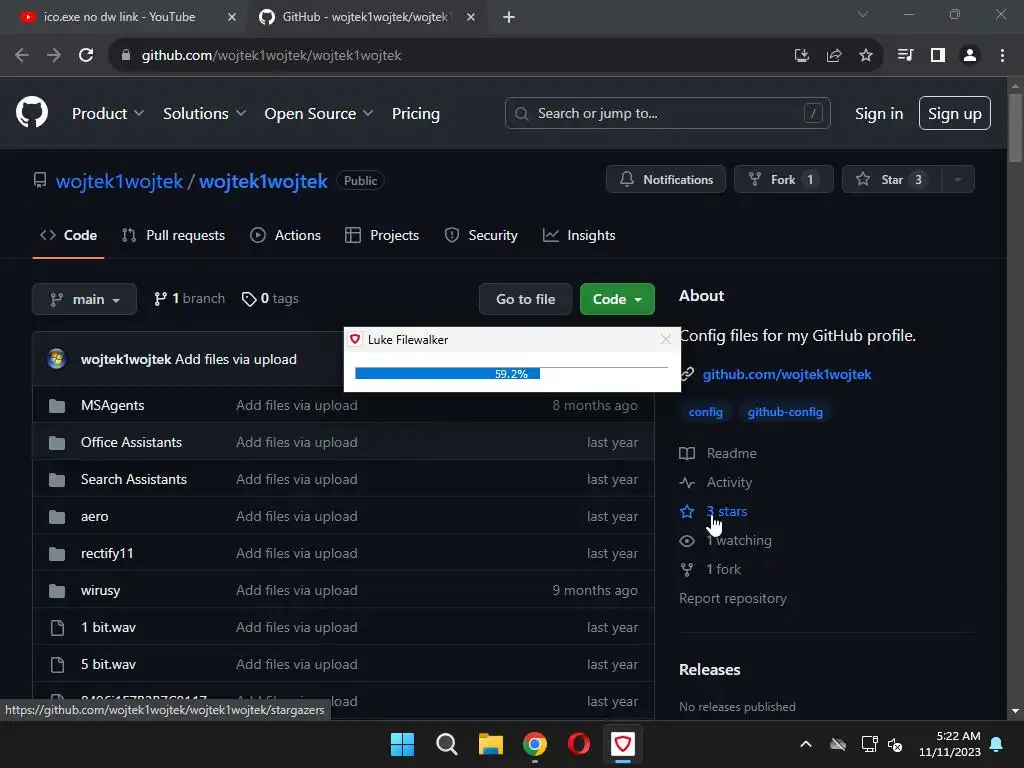Switch to the Code tab

click(x=69, y=235)
